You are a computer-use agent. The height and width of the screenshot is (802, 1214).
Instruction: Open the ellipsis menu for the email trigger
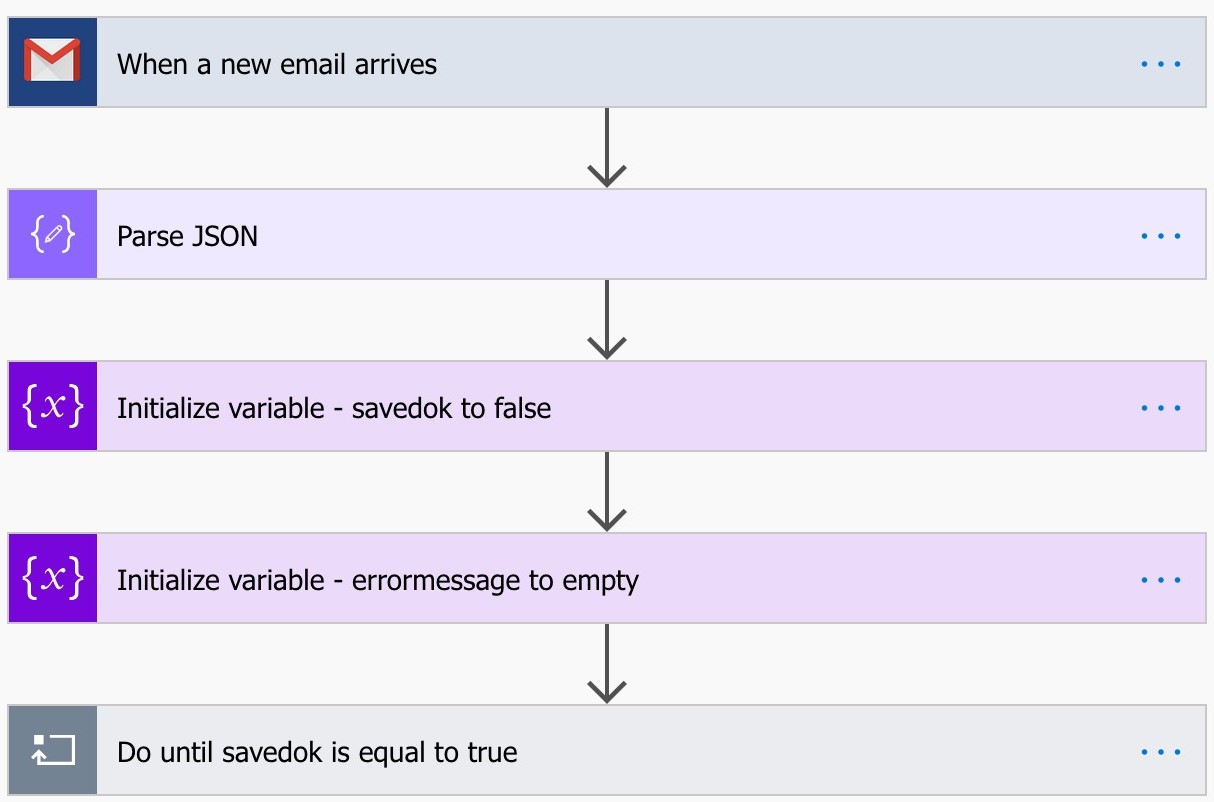tap(1160, 64)
